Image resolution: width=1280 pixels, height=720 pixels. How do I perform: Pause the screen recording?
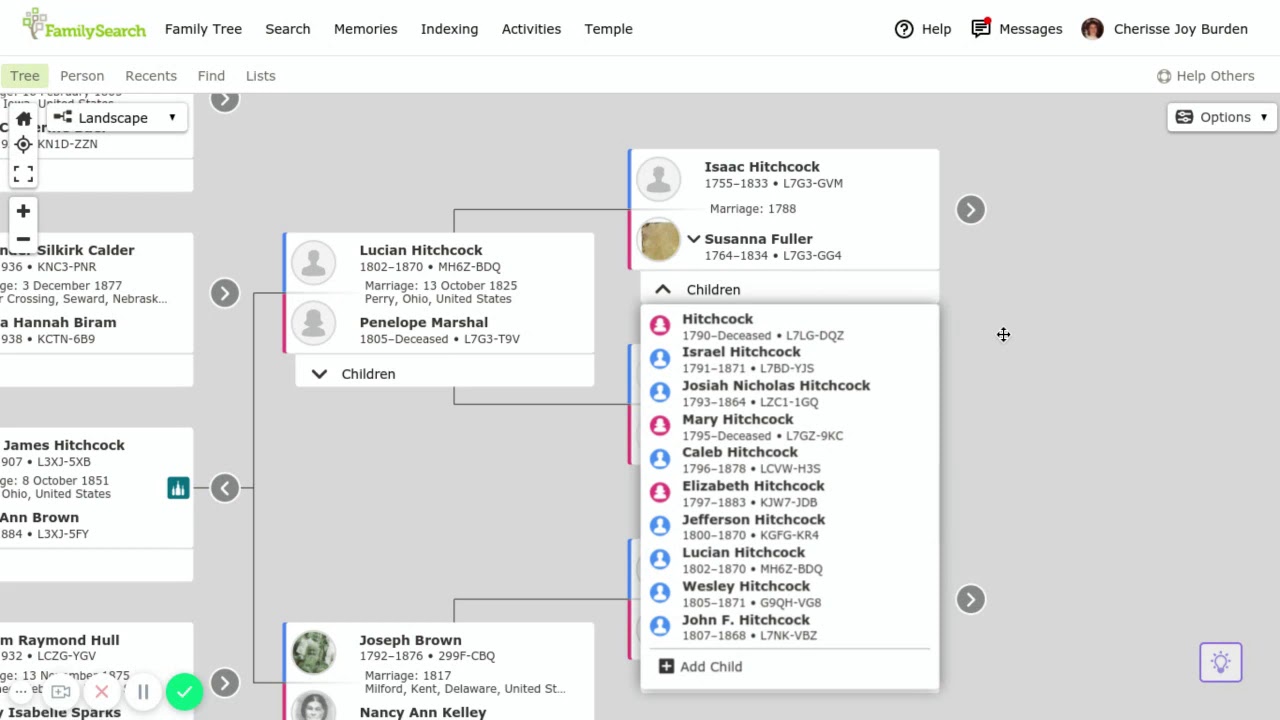143,691
